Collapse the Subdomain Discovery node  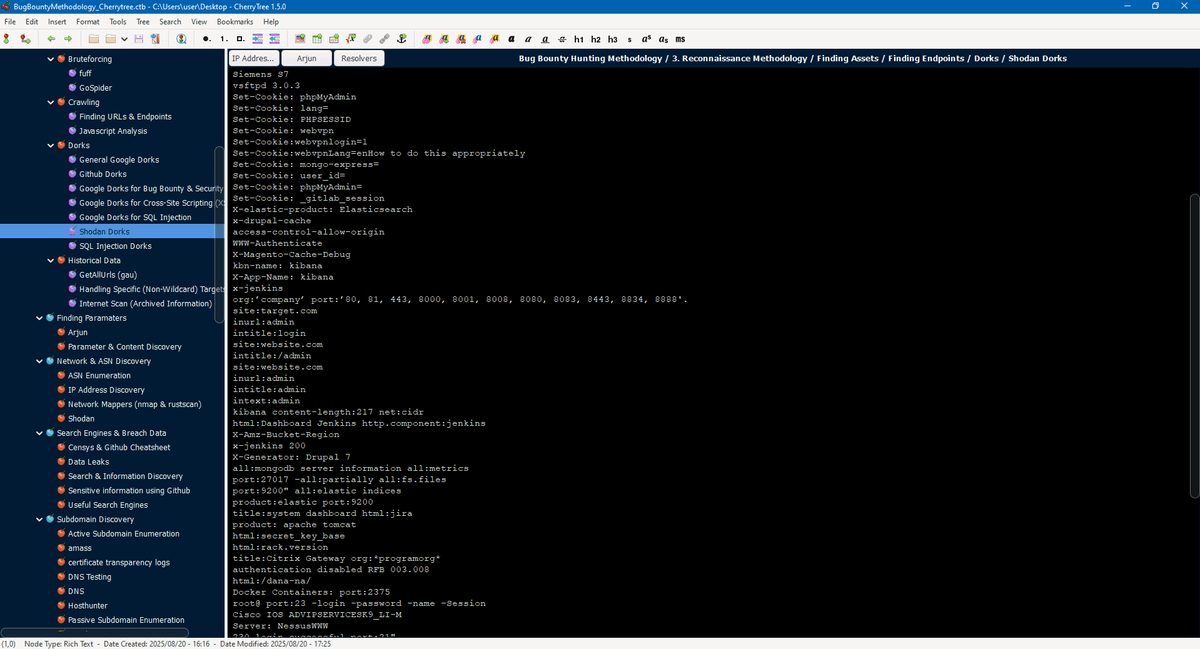point(39,520)
